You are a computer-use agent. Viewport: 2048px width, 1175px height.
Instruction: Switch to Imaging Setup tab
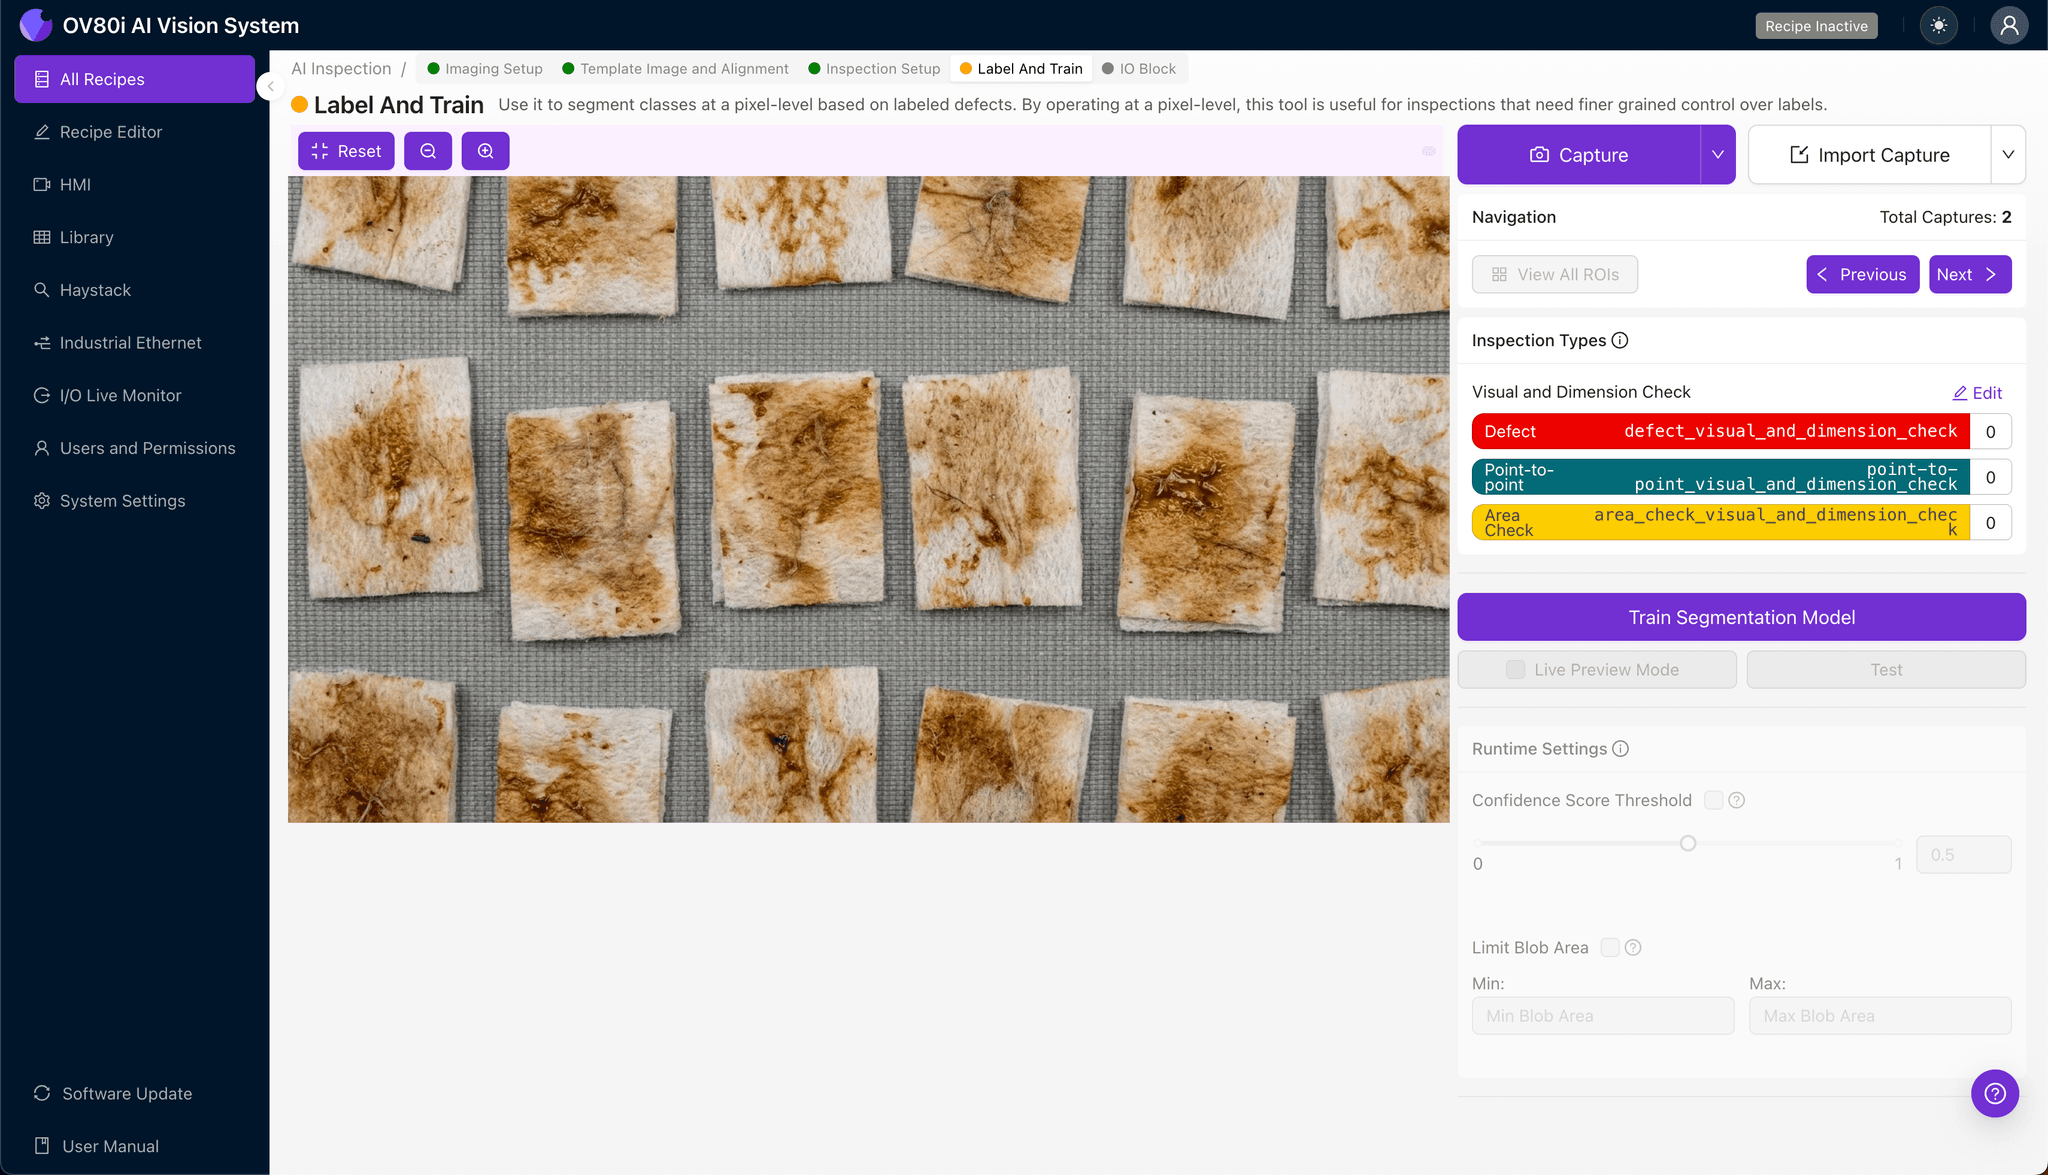[x=485, y=69]
